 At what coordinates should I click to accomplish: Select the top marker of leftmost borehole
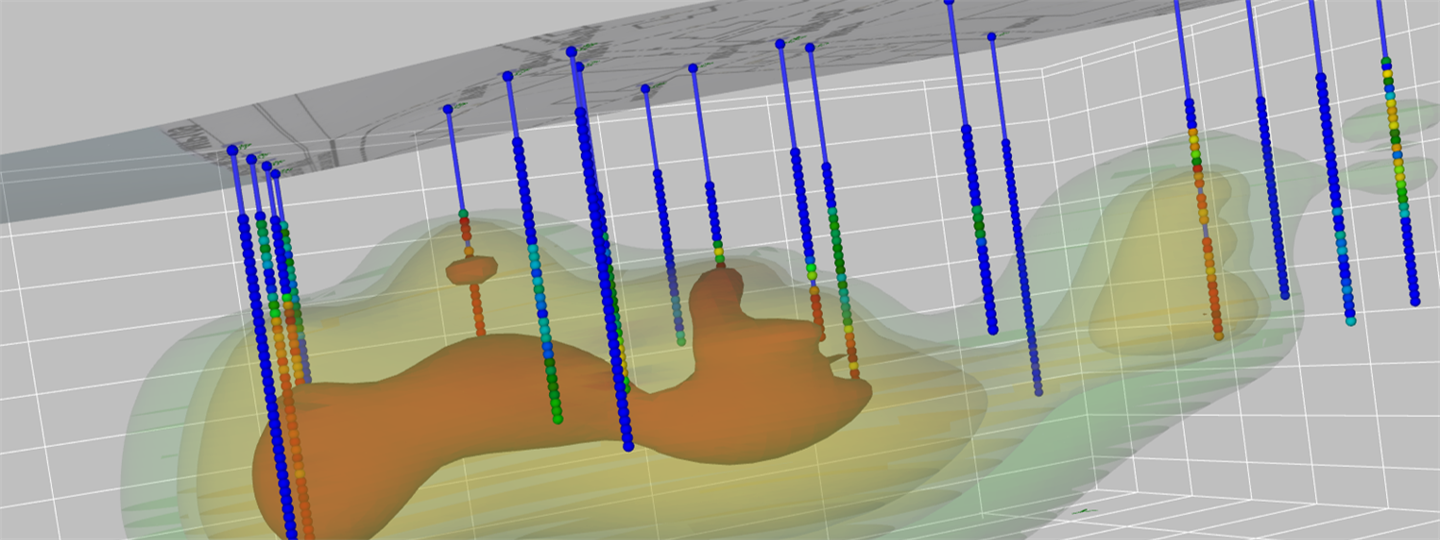pyautogui.click(x=232, y=150)
